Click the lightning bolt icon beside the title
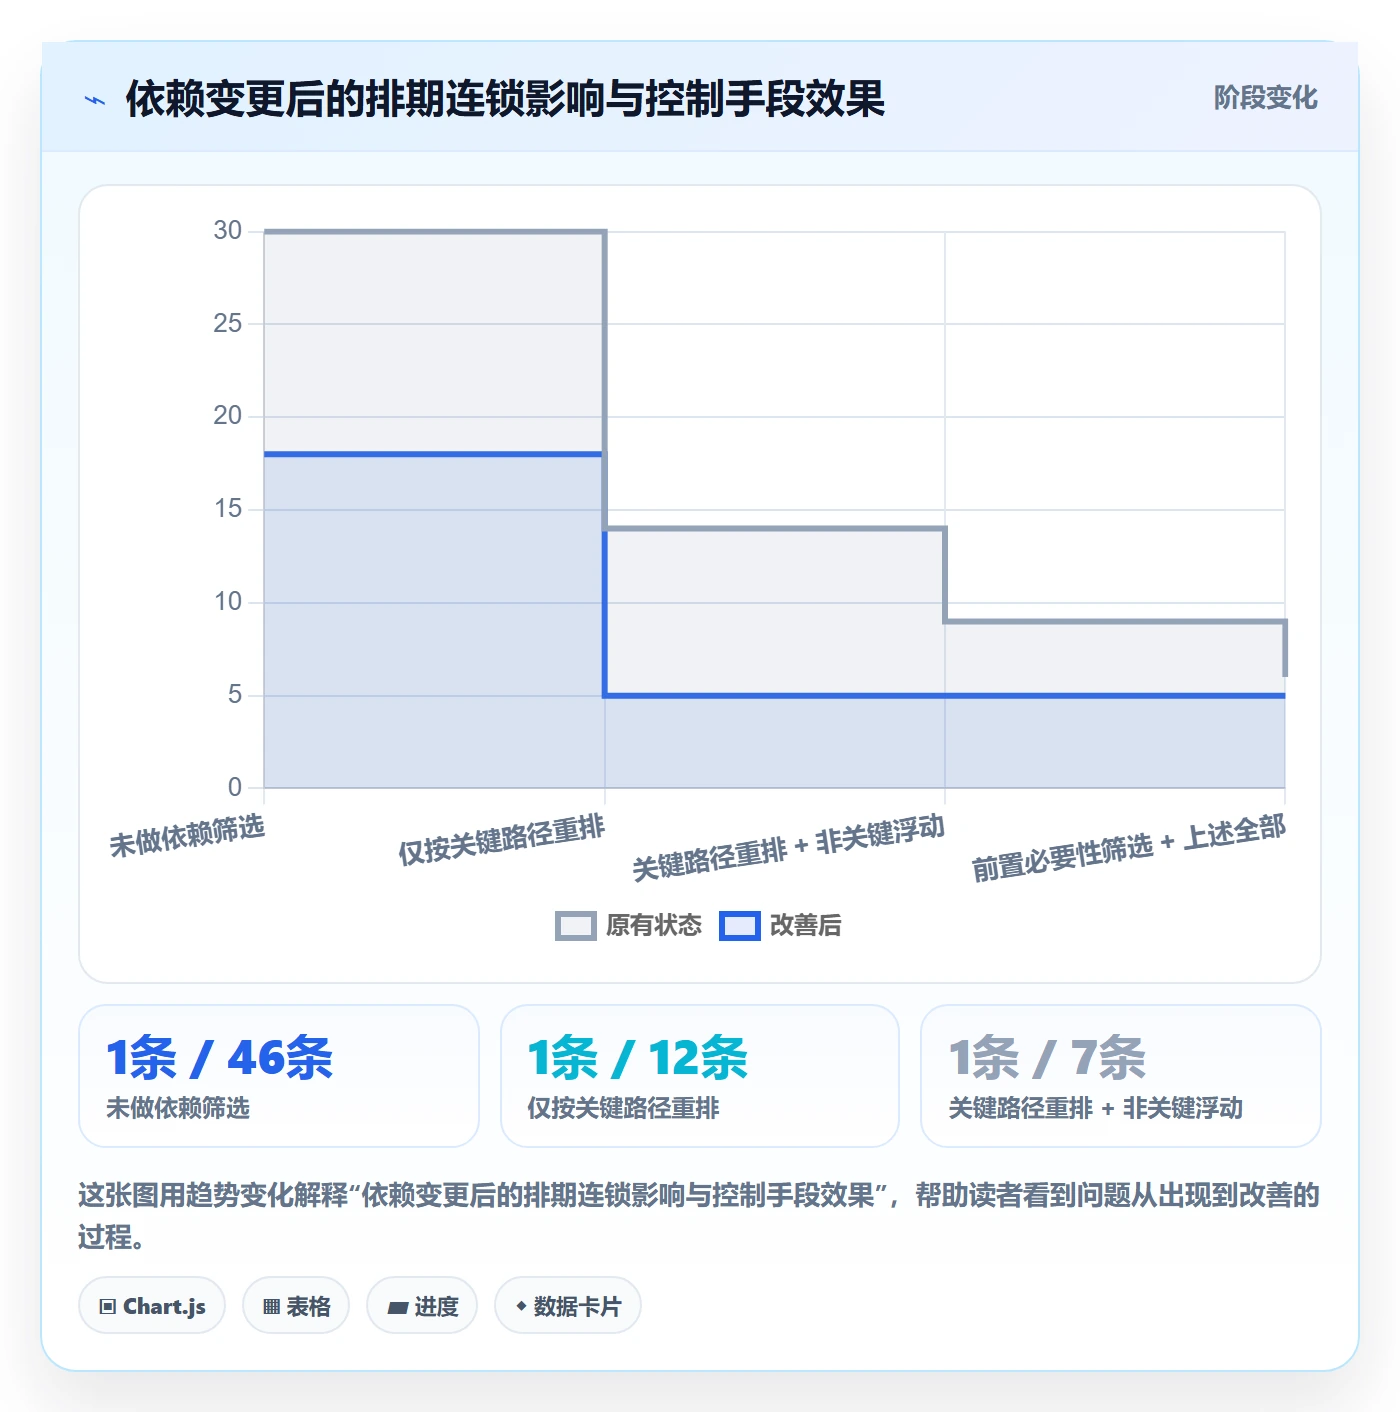Viewport: 1400px width, 1412px height. point(95,100)
